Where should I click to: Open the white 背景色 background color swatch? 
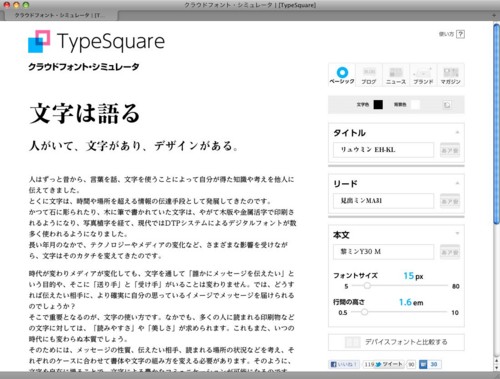415,105
